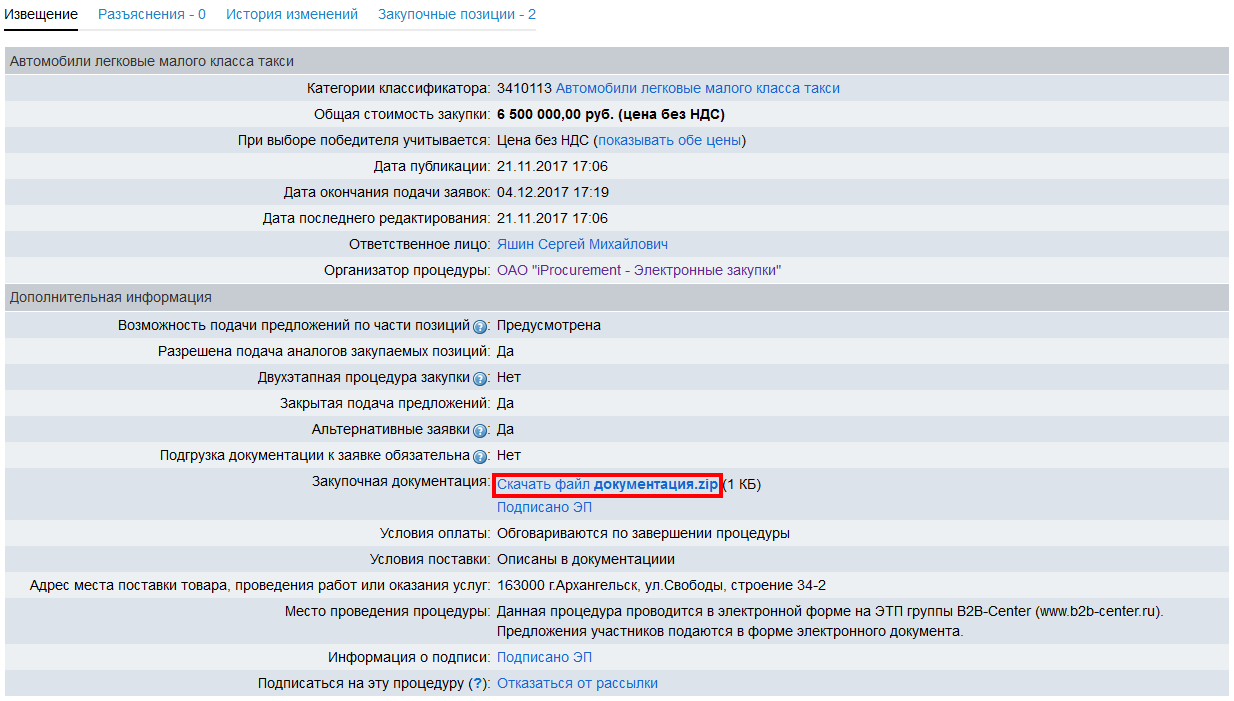
Task: Click help icon beside partial-position offers label
Action: 480,326
